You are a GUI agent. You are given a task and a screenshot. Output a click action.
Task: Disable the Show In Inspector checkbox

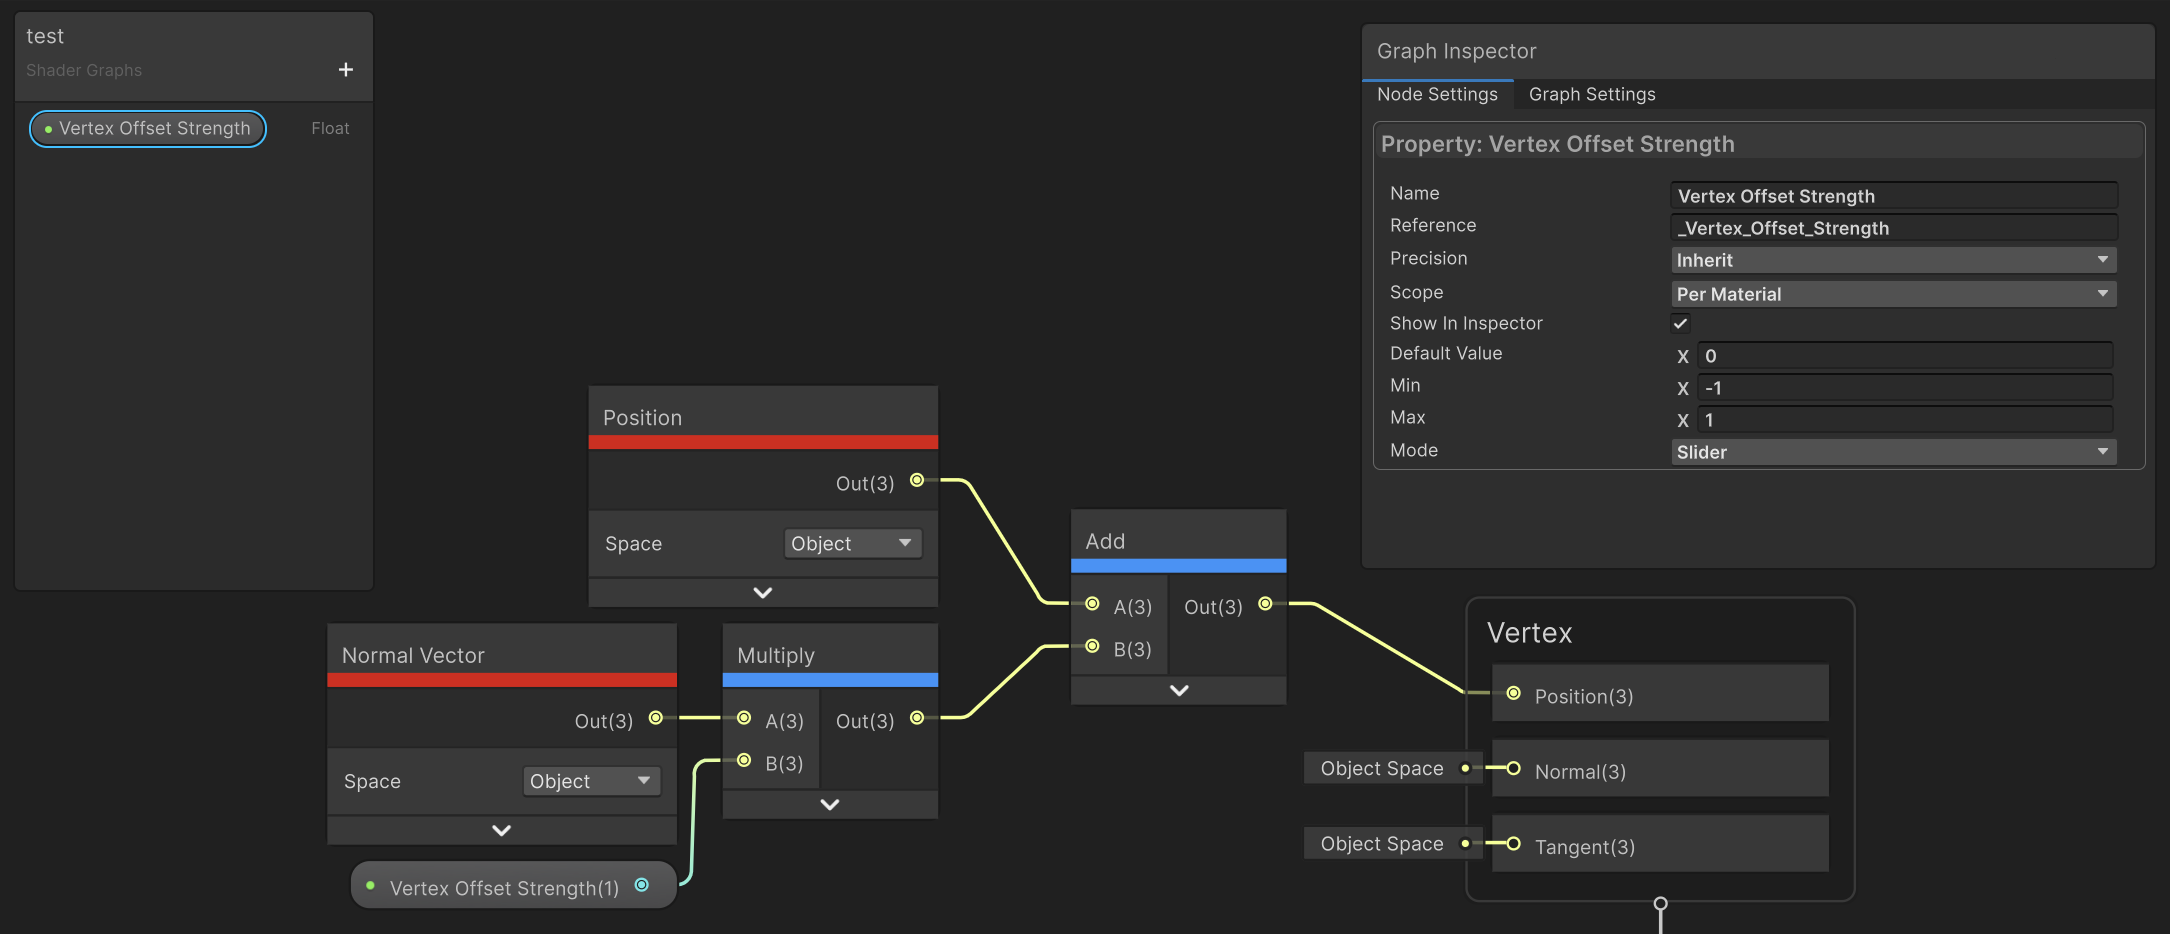click(1680, 323)
